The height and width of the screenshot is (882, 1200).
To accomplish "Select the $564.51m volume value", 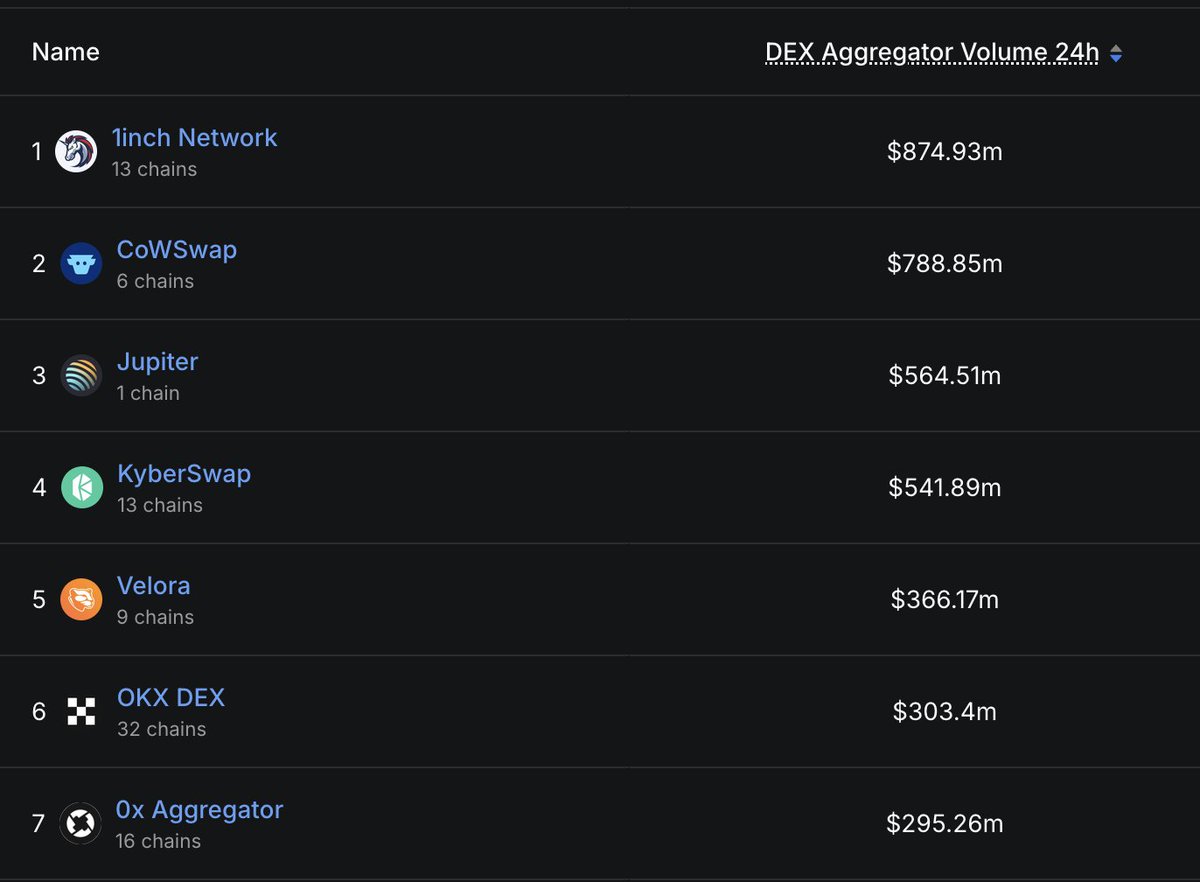I will tap(945, 376).
